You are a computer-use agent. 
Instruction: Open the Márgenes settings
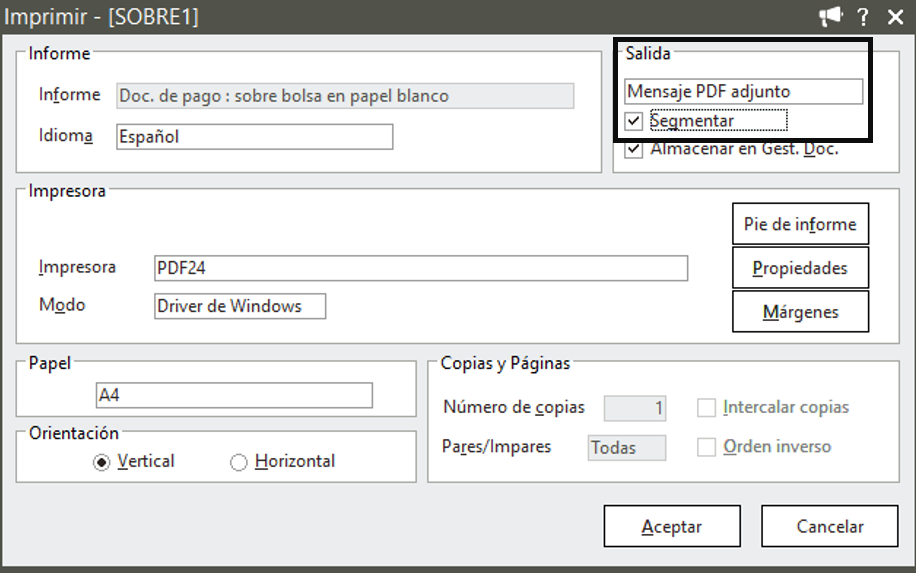point(800,311)
